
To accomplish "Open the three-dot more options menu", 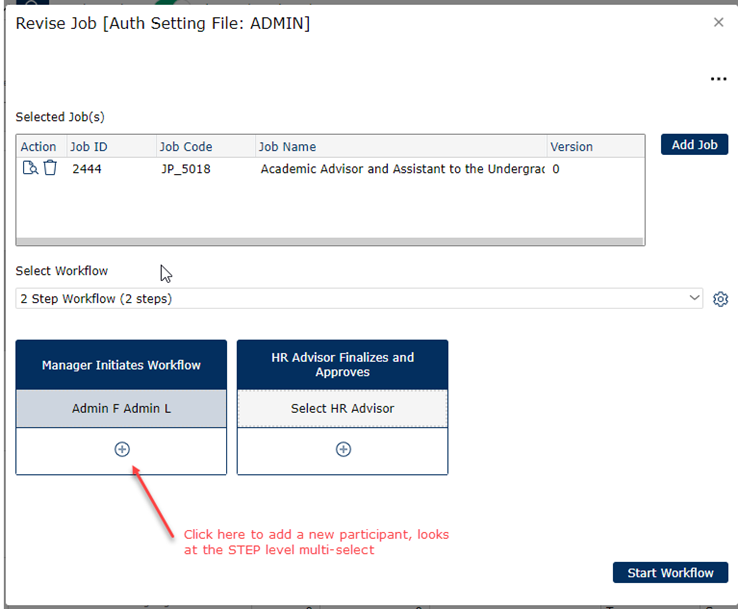I will (x=718, y=79).
